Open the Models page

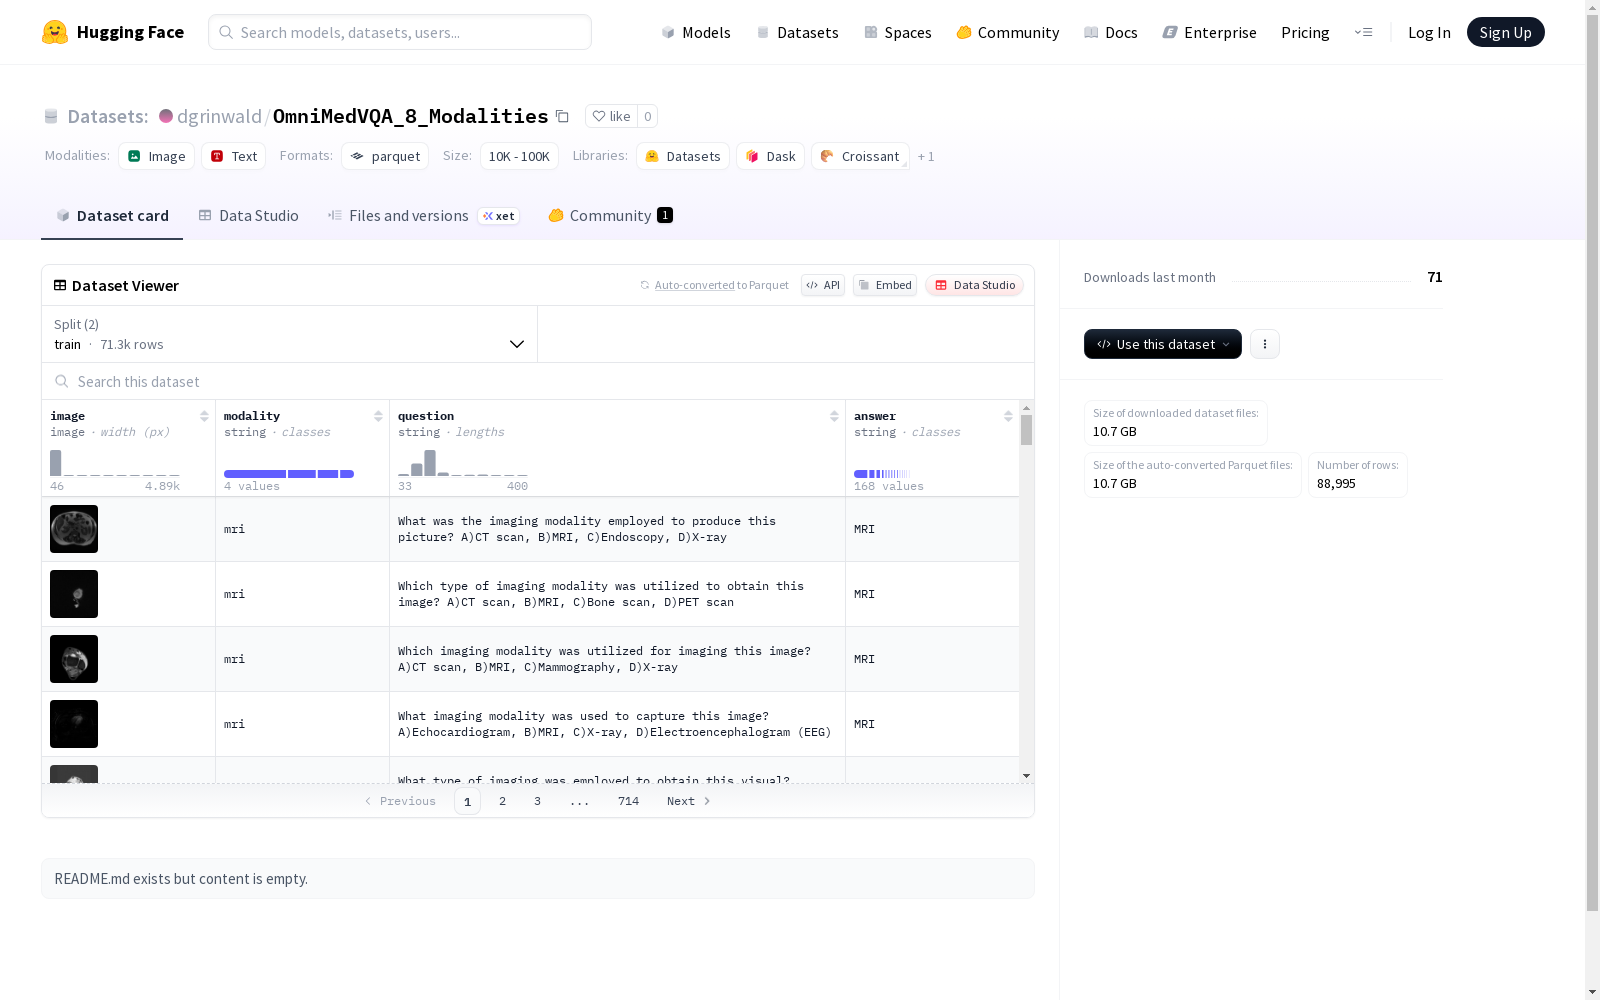coord(696,32)
